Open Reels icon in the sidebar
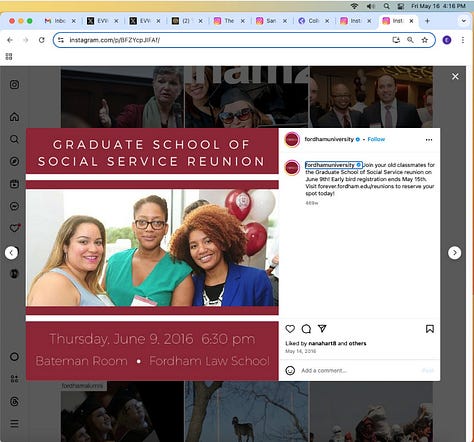This screenshot has height=442, width=474. [14, 184]
